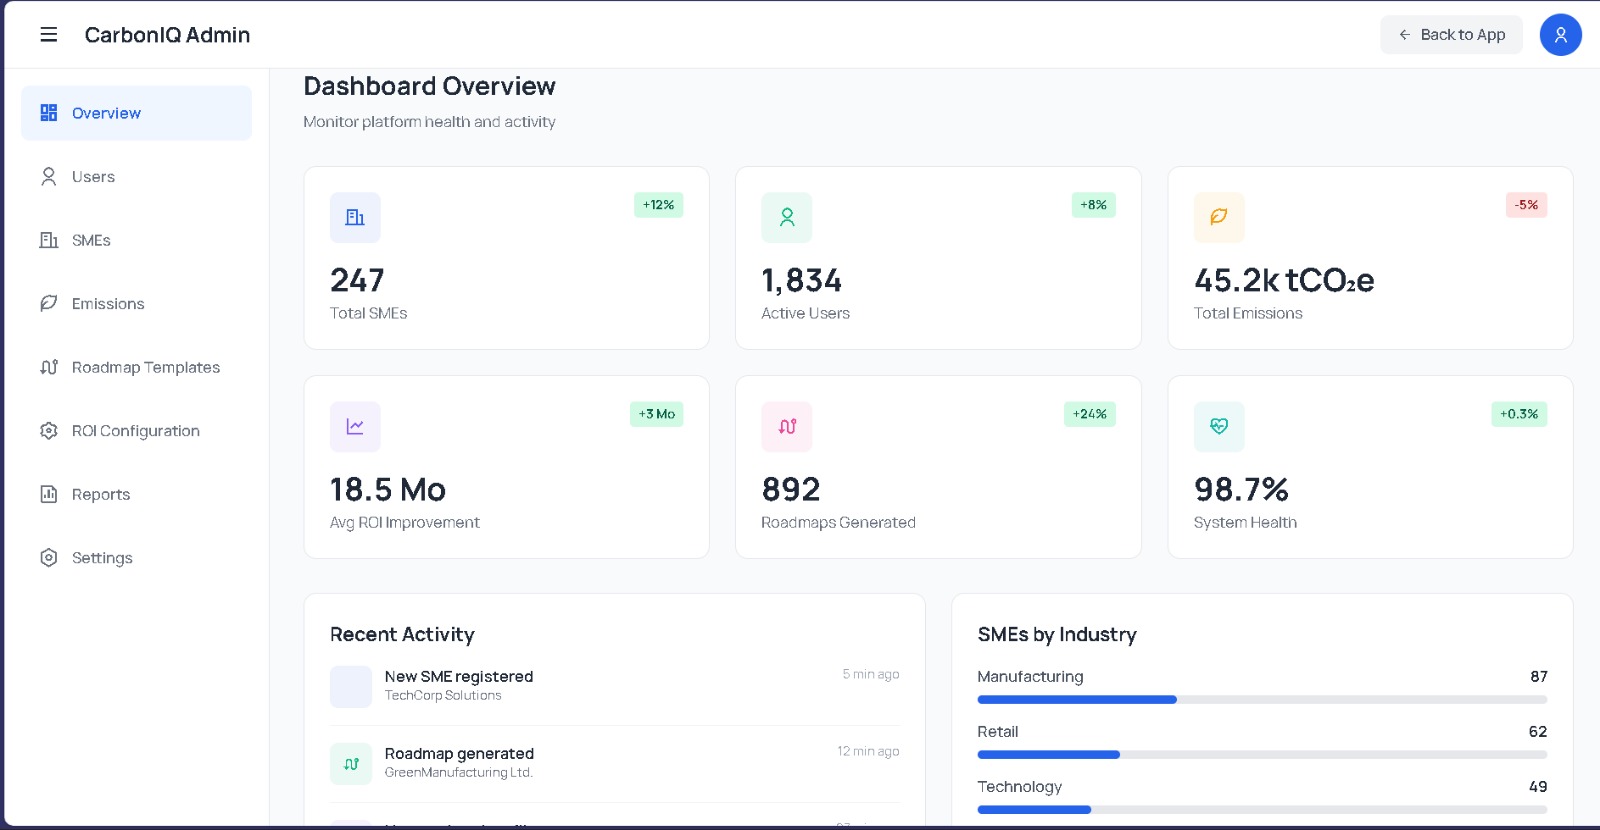
Task: Click the building icon on Total SMEs card
Action: [355, 217]
